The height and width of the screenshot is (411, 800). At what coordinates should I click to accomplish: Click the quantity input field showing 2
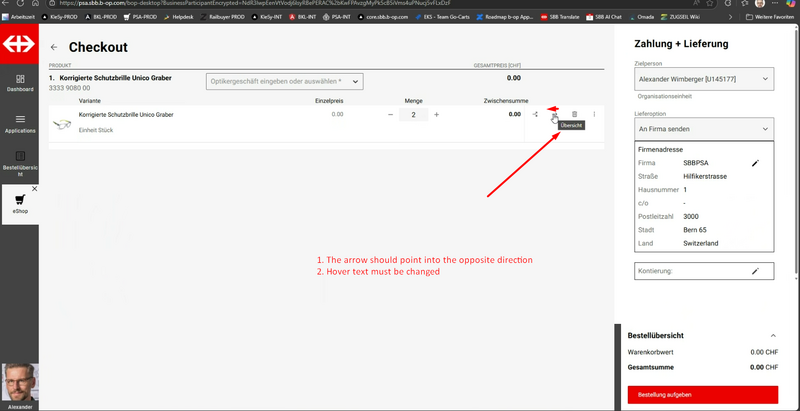413,115
